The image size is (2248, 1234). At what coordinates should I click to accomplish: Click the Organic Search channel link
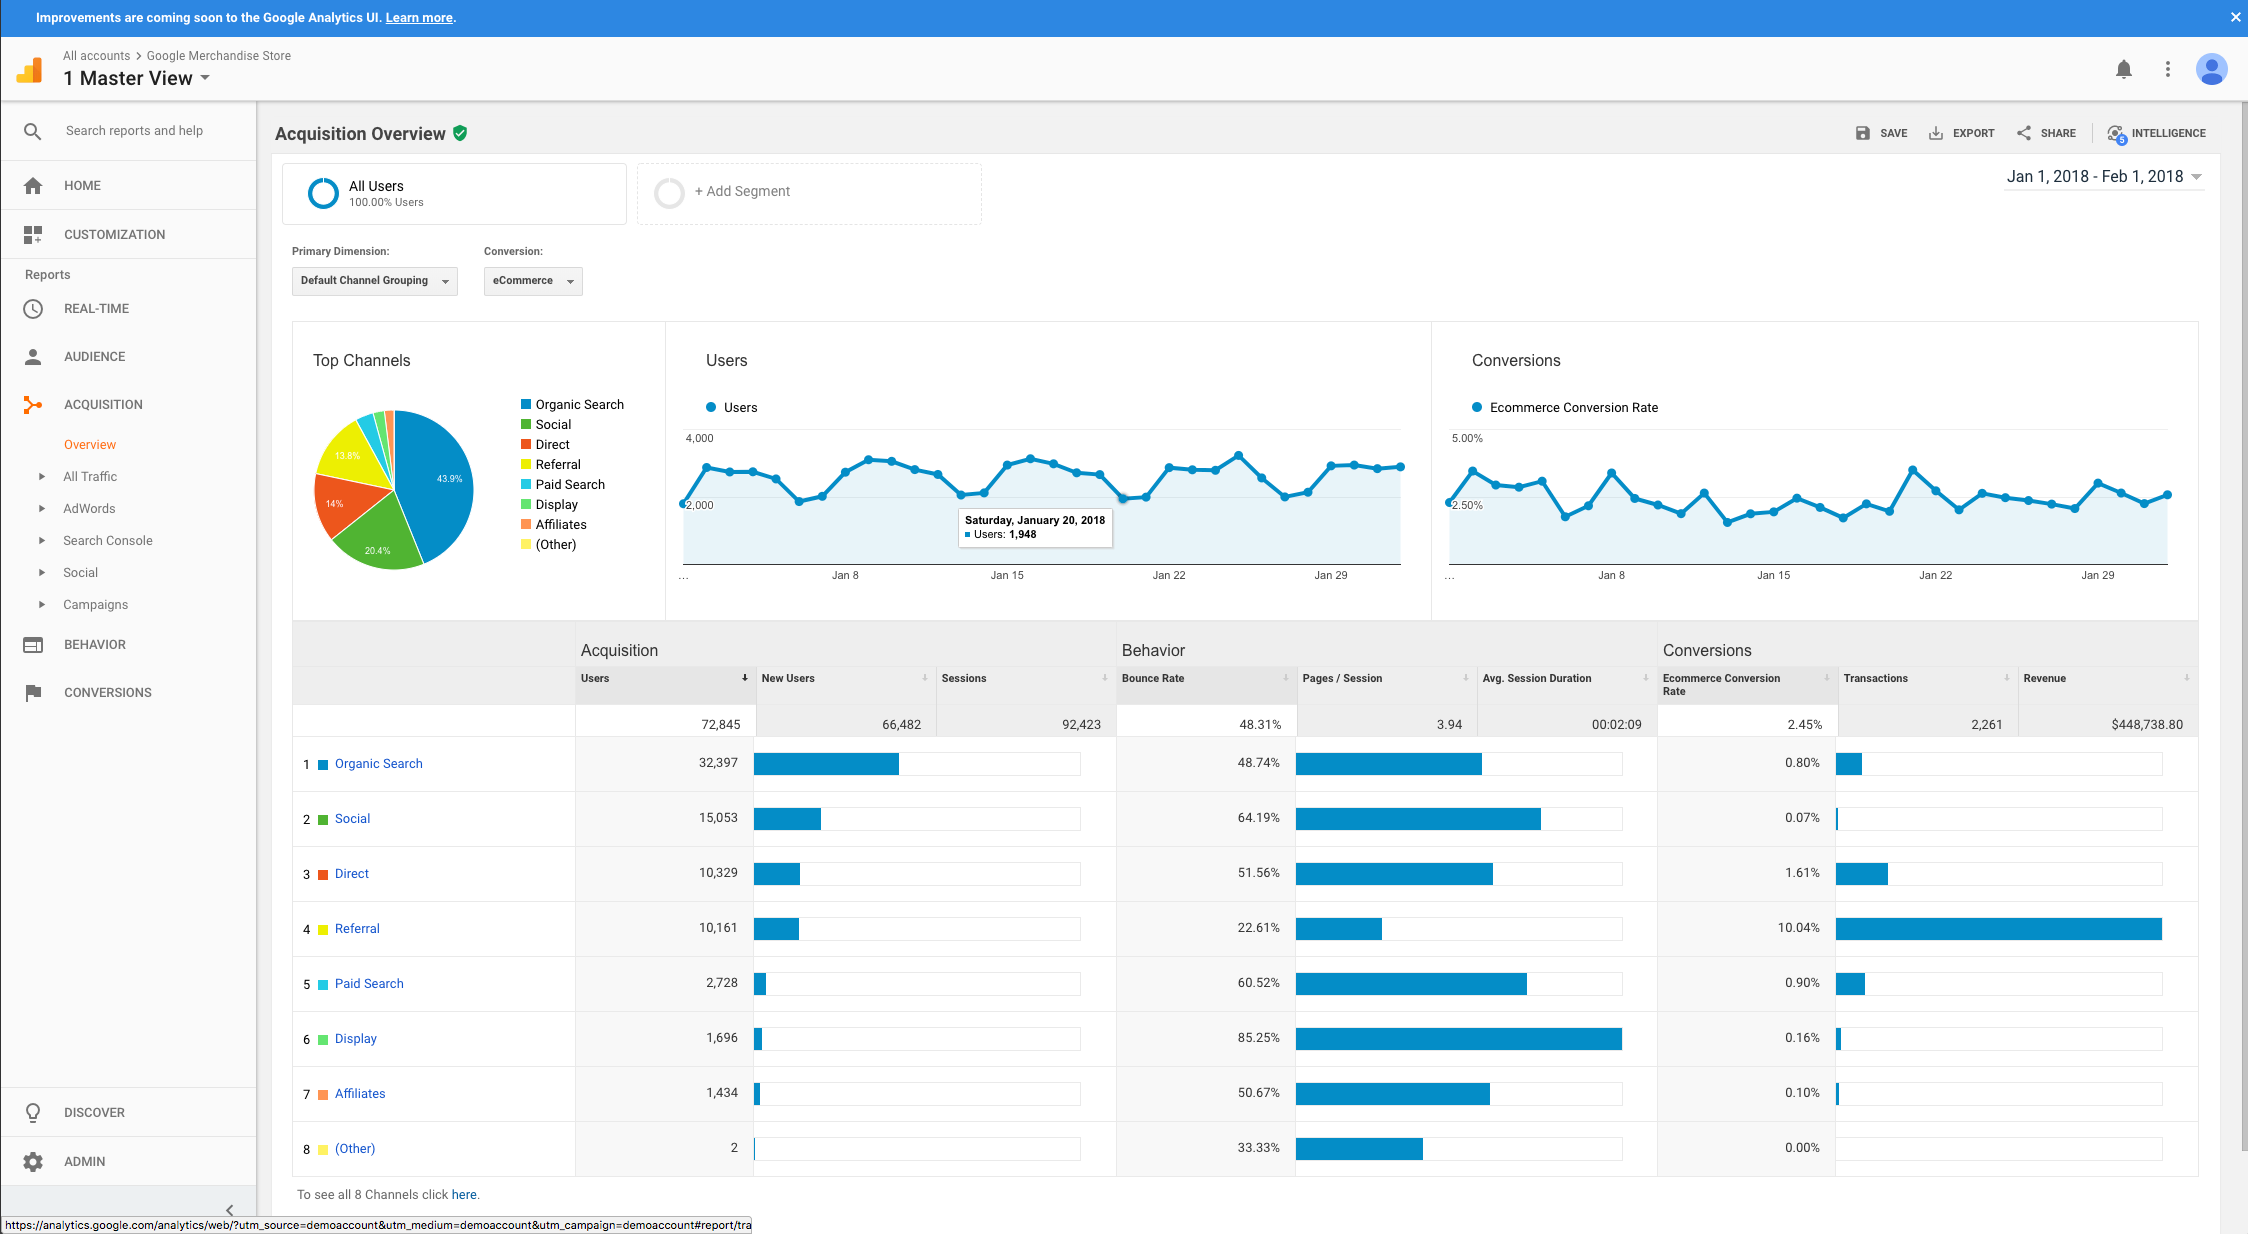coord(380,763)
